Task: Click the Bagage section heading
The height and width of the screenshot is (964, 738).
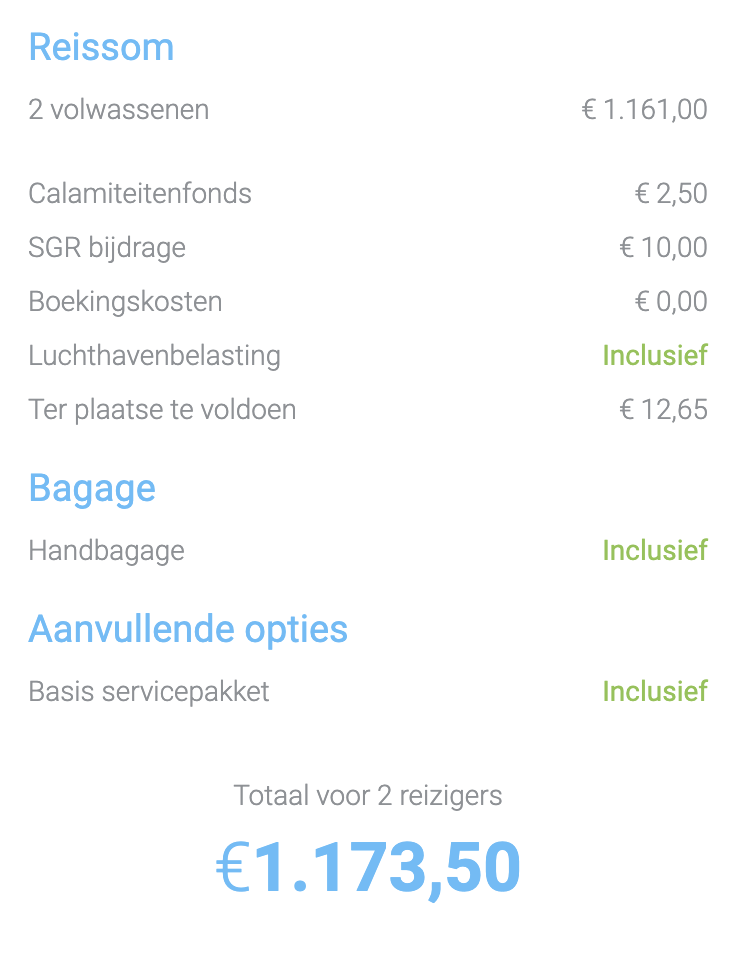Action: (x=92, y=489)
